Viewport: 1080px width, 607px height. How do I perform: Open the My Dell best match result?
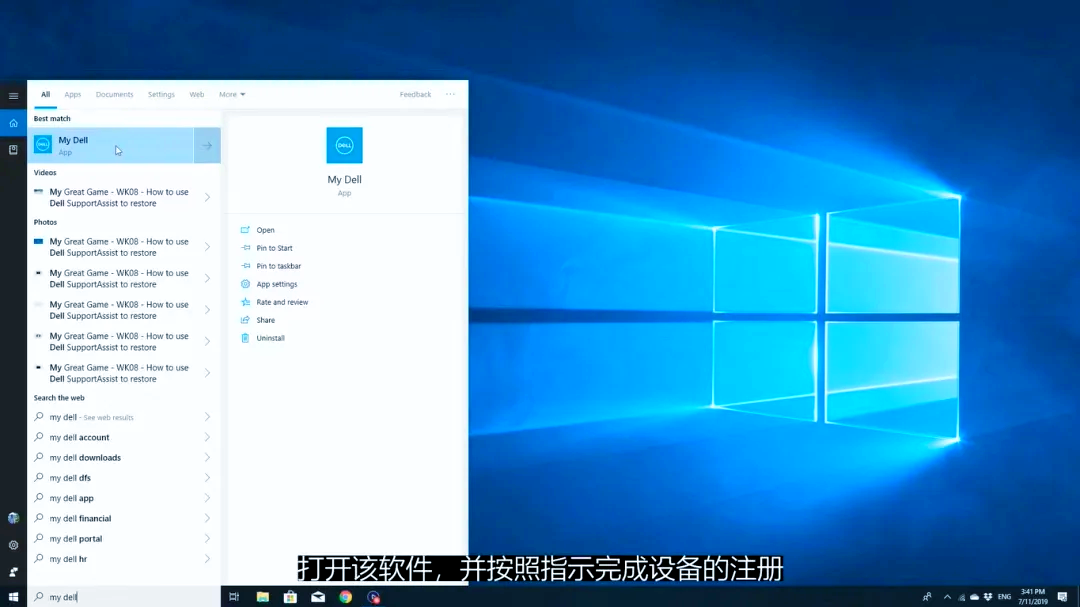pyautogui.click(x=110, y=145)
